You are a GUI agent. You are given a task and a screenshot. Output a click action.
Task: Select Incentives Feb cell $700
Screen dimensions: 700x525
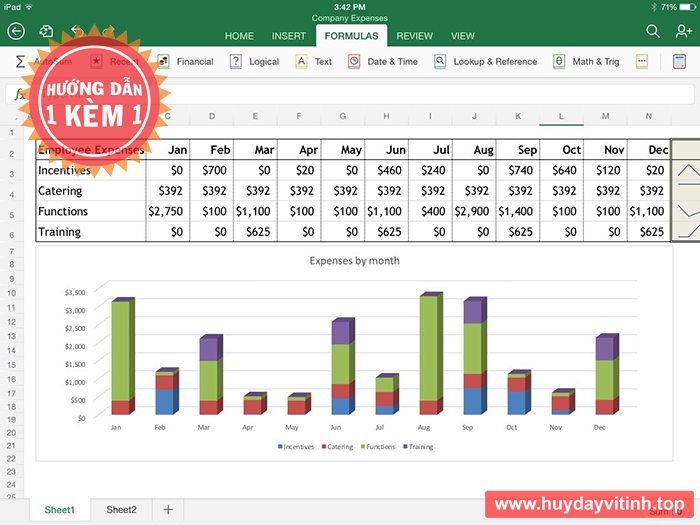pyautogui.click(x=212, y=170)
